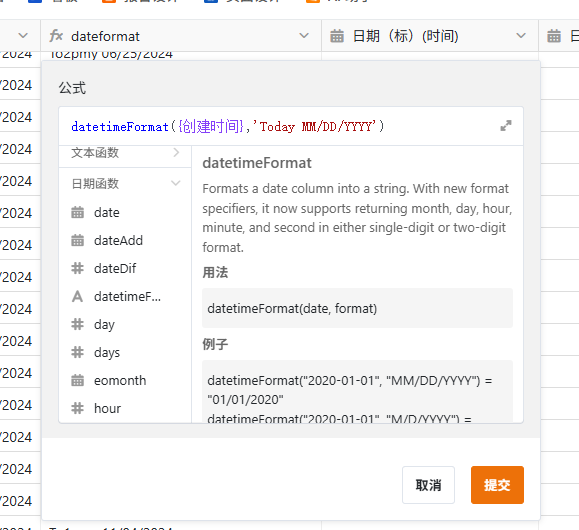Click the calendar icon beside dateAdd
579x530 pixels.
77,240
